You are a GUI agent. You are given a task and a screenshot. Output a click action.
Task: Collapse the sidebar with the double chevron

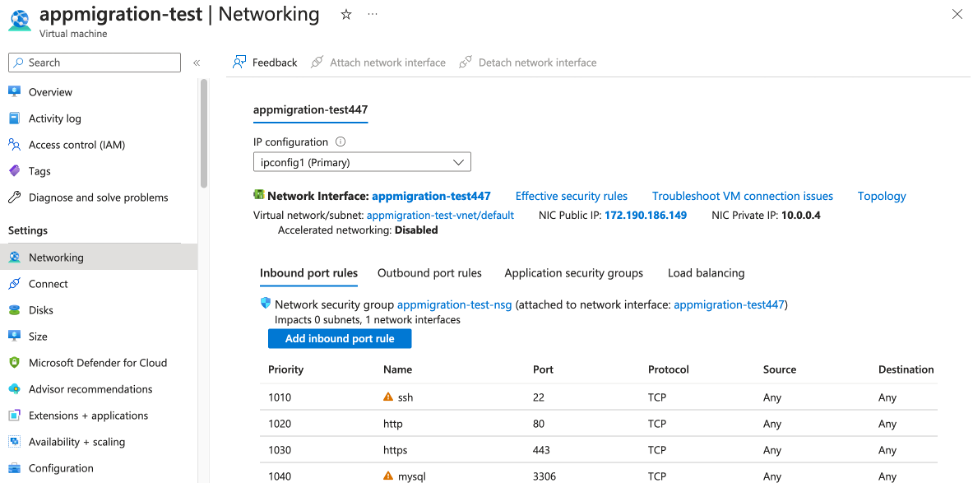[x=196, y=63]
